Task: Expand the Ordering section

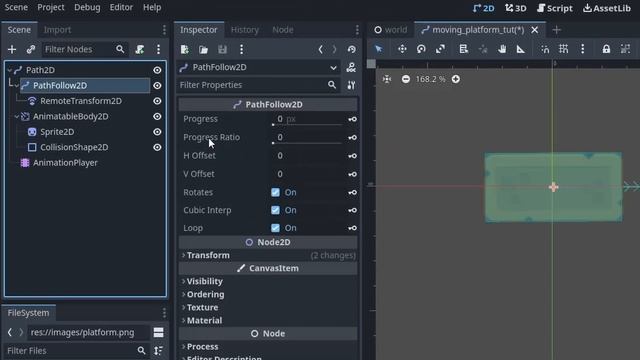Action: pyautogui.click(x=268, y=295)
